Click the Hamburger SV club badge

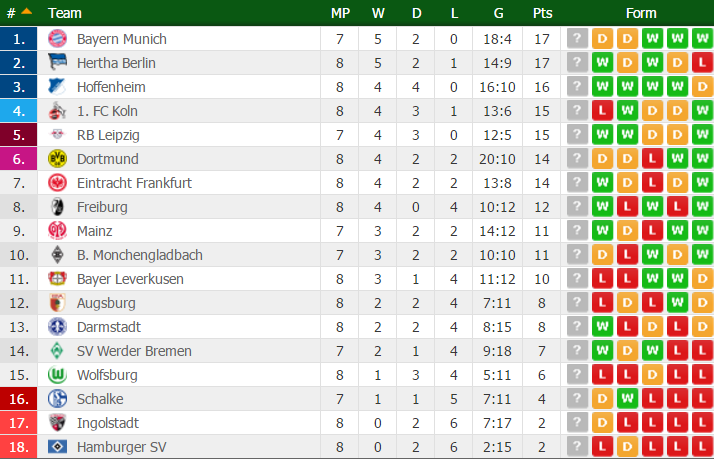pyautogui.click(x=56, y=447)
